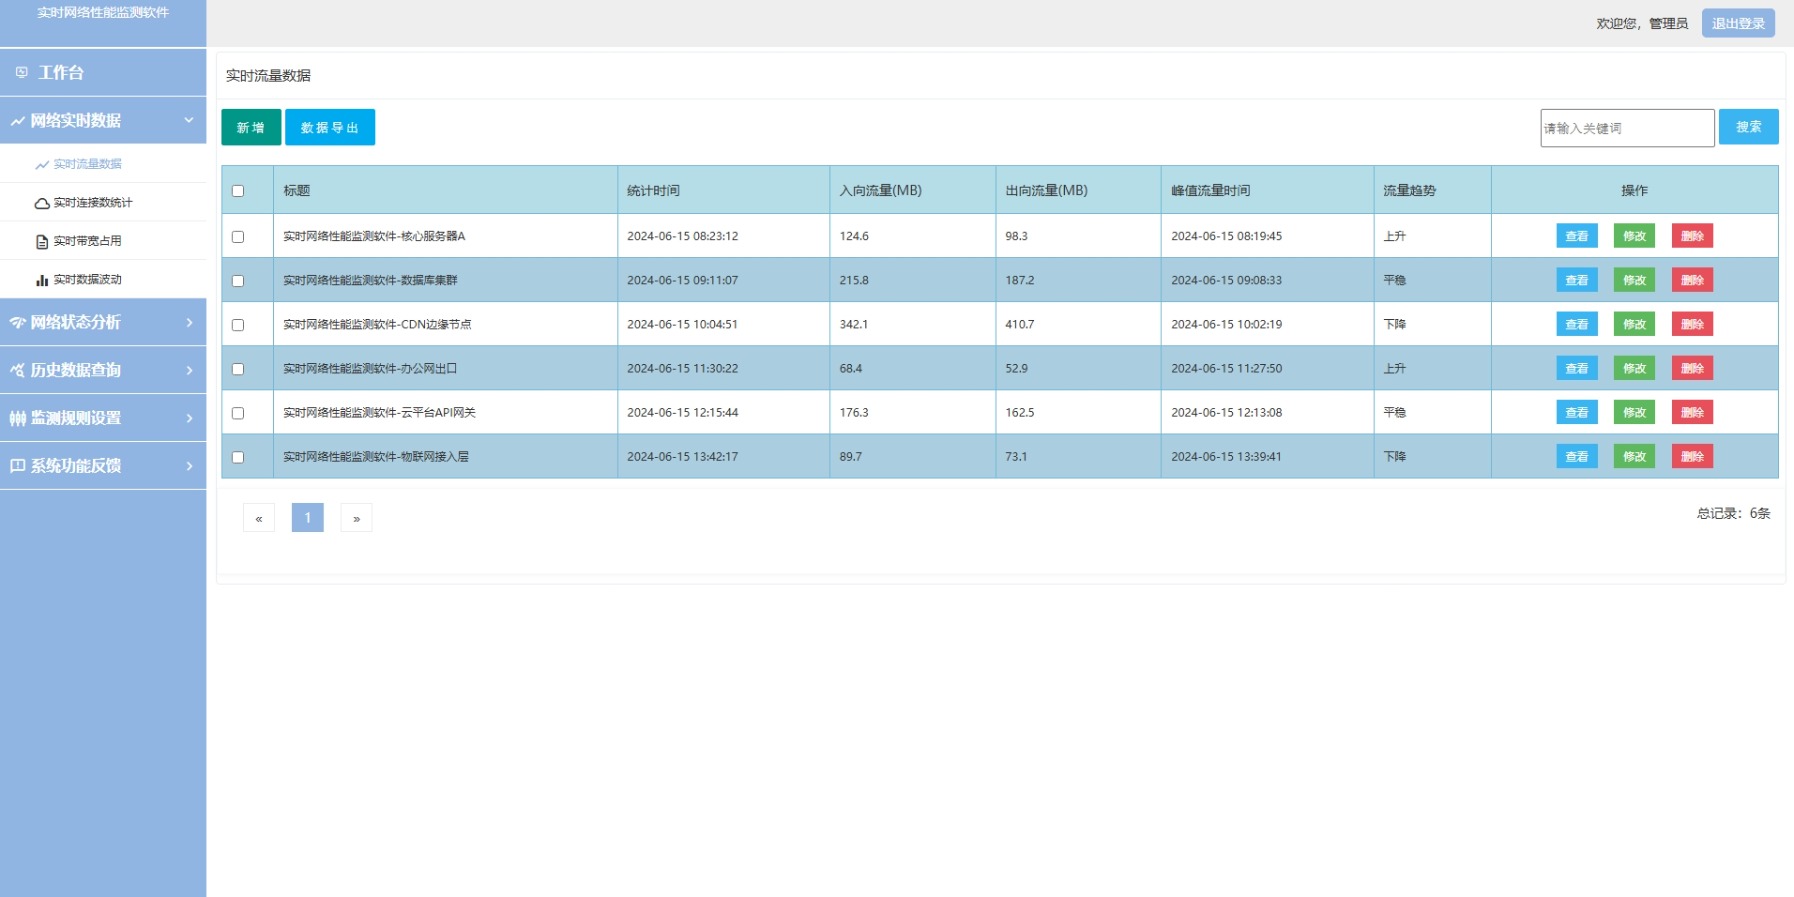Expand the 历史数据查询 menu arrow

pos(189,370)
